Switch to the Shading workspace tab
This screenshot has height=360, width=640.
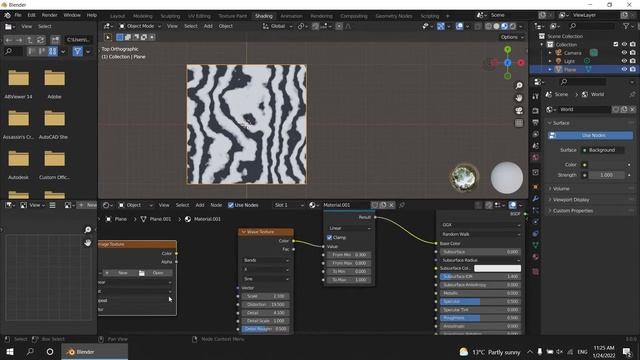pos(264,16)
